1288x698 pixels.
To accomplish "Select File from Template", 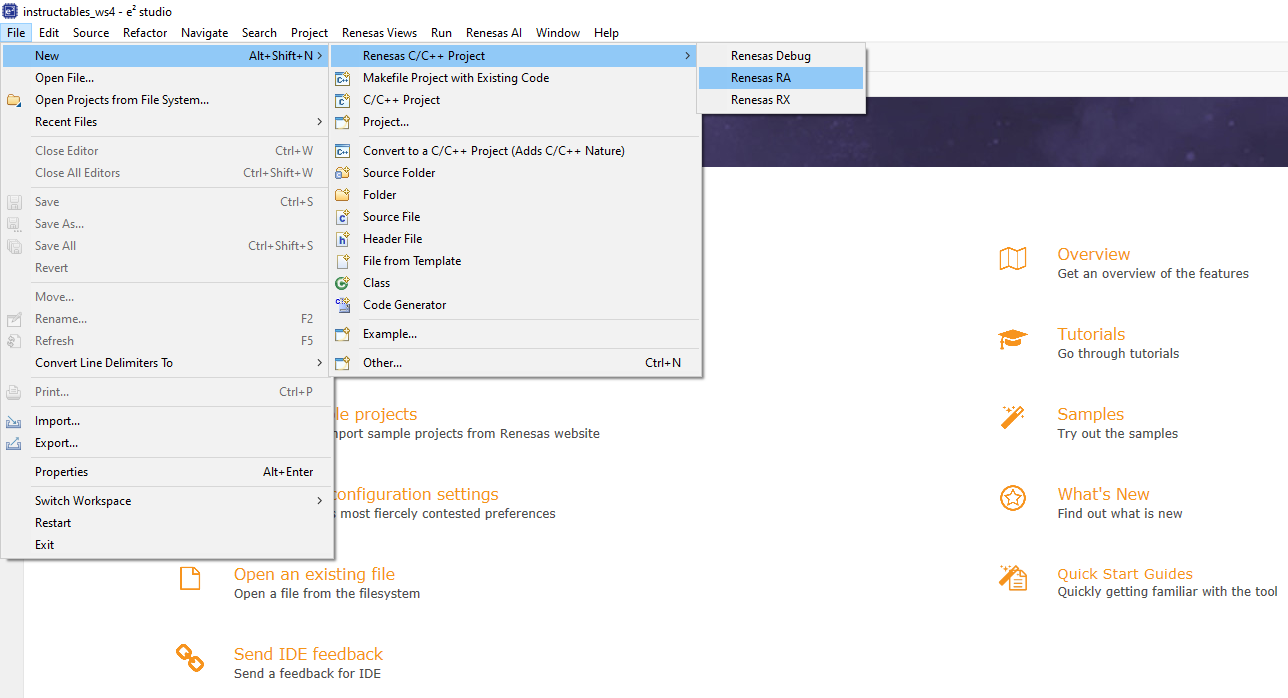I will tap(515, 261).
